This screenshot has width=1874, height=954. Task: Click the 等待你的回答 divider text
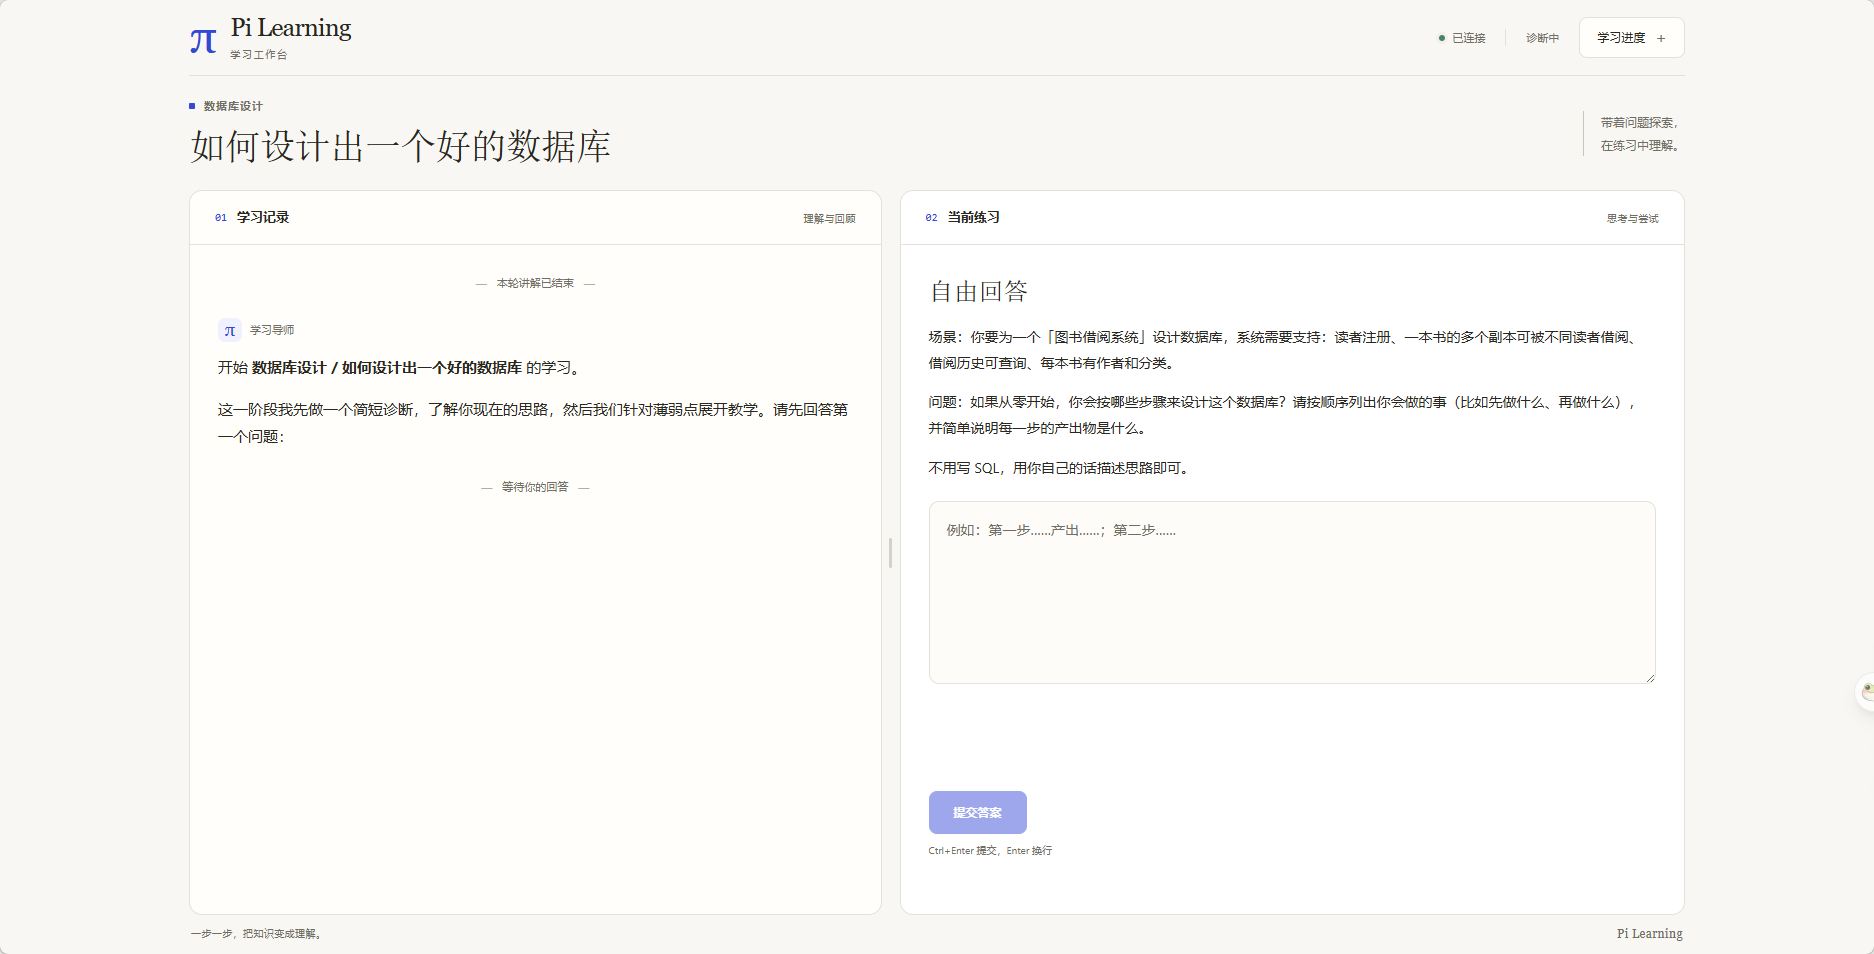pyautogui.click(x=535, y=487)
